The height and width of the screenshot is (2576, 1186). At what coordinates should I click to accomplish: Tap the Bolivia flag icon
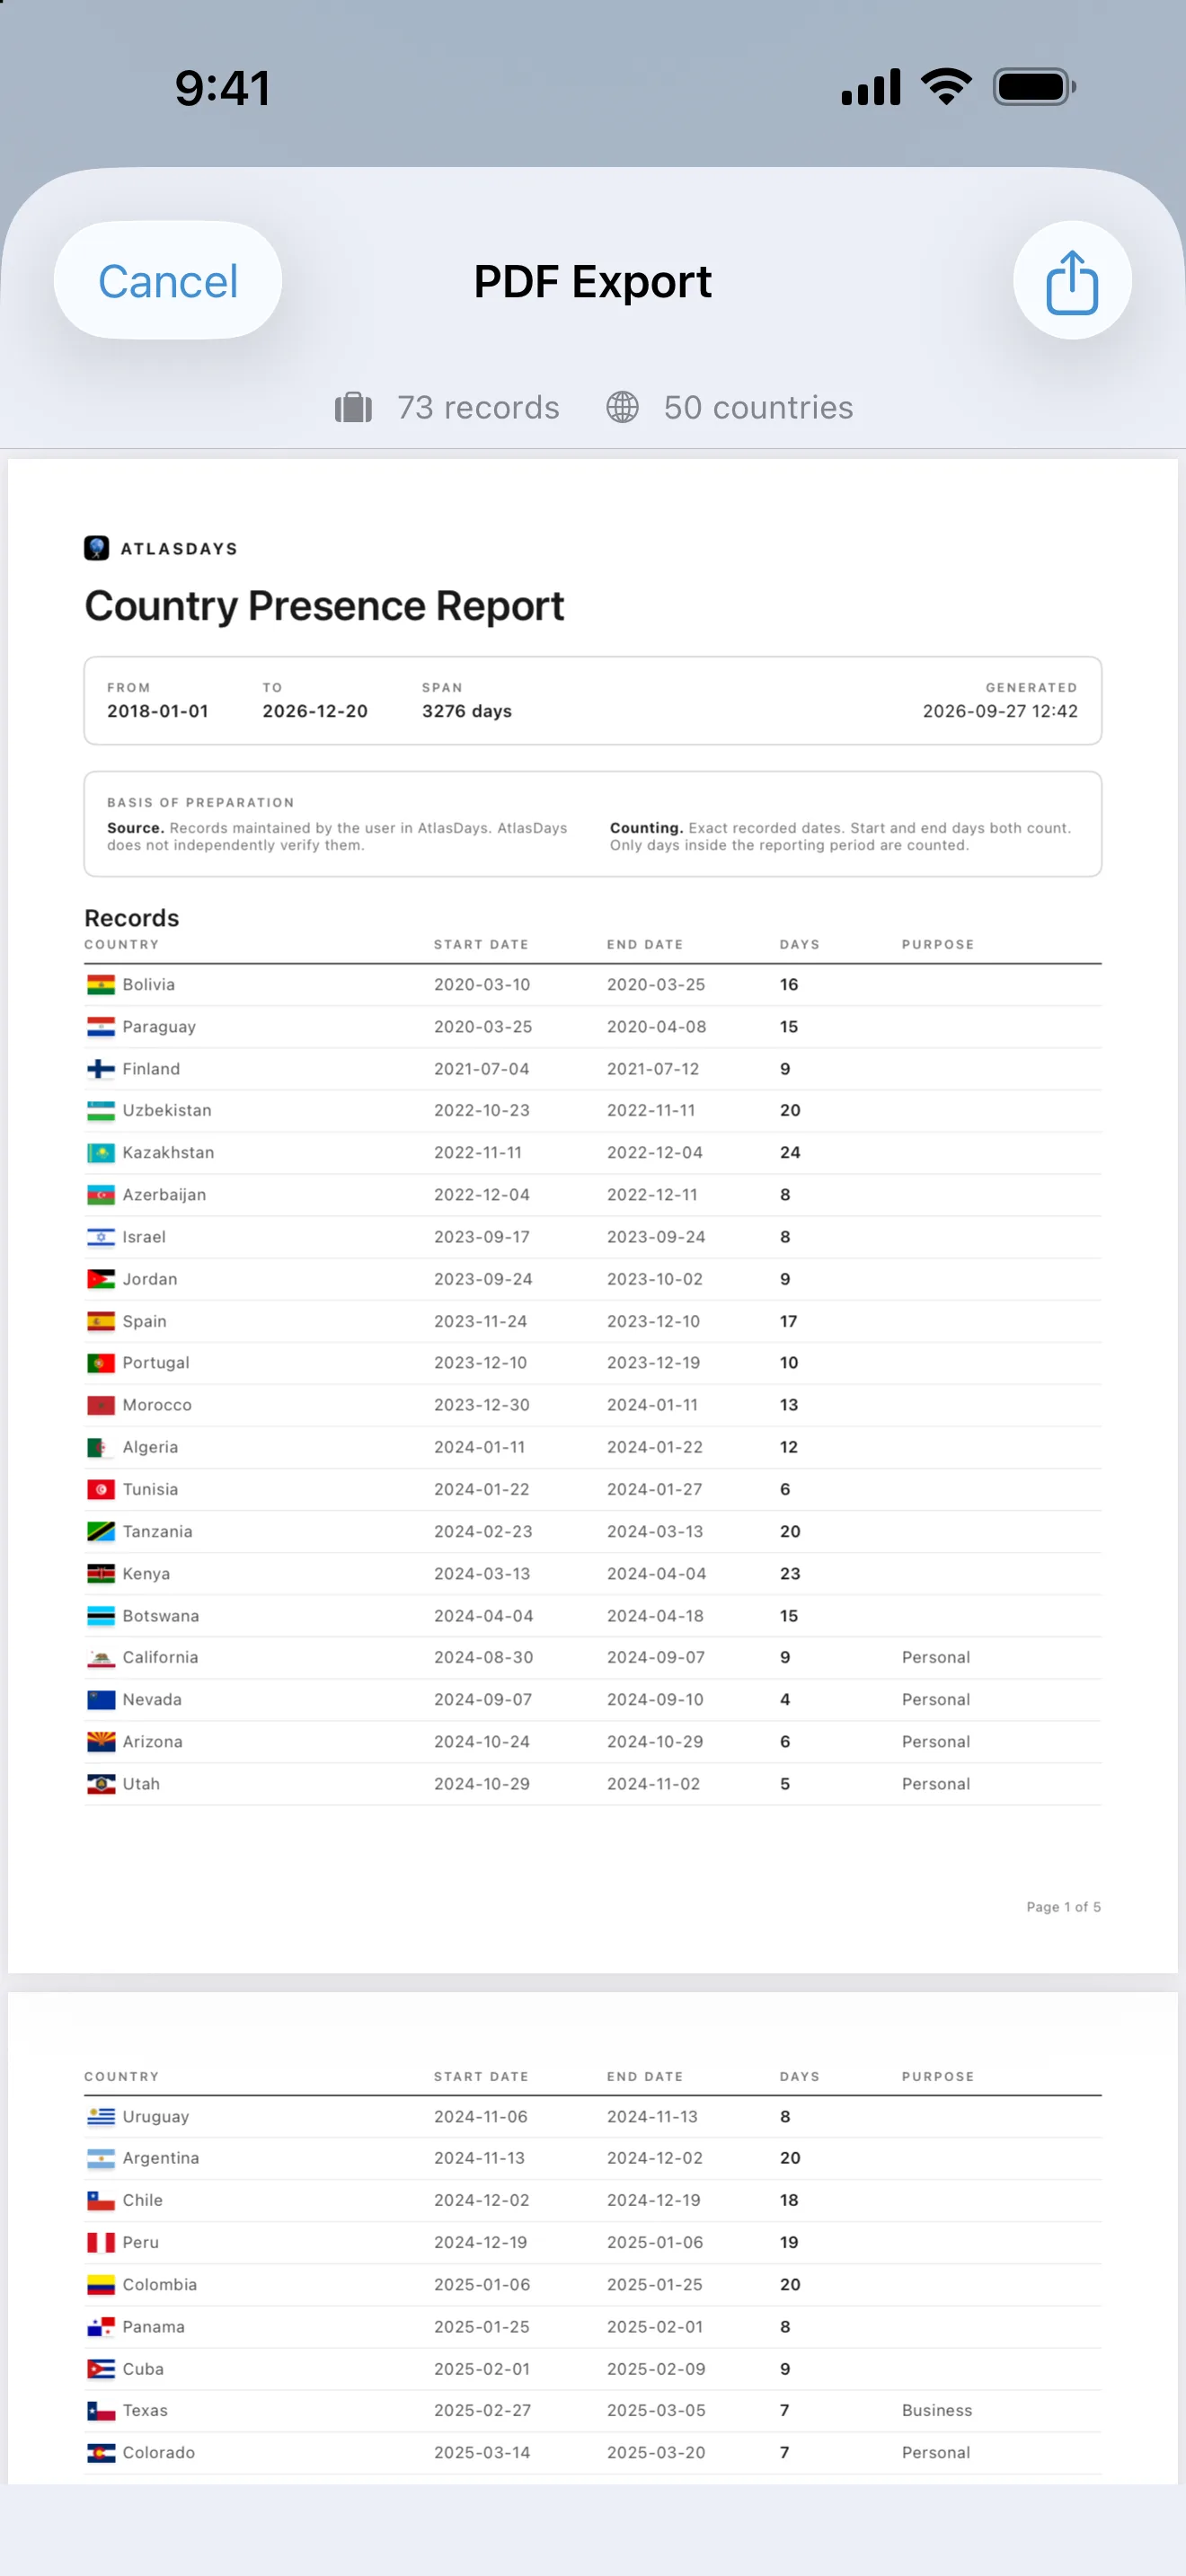pyautogui.click(x=101, y=985)
